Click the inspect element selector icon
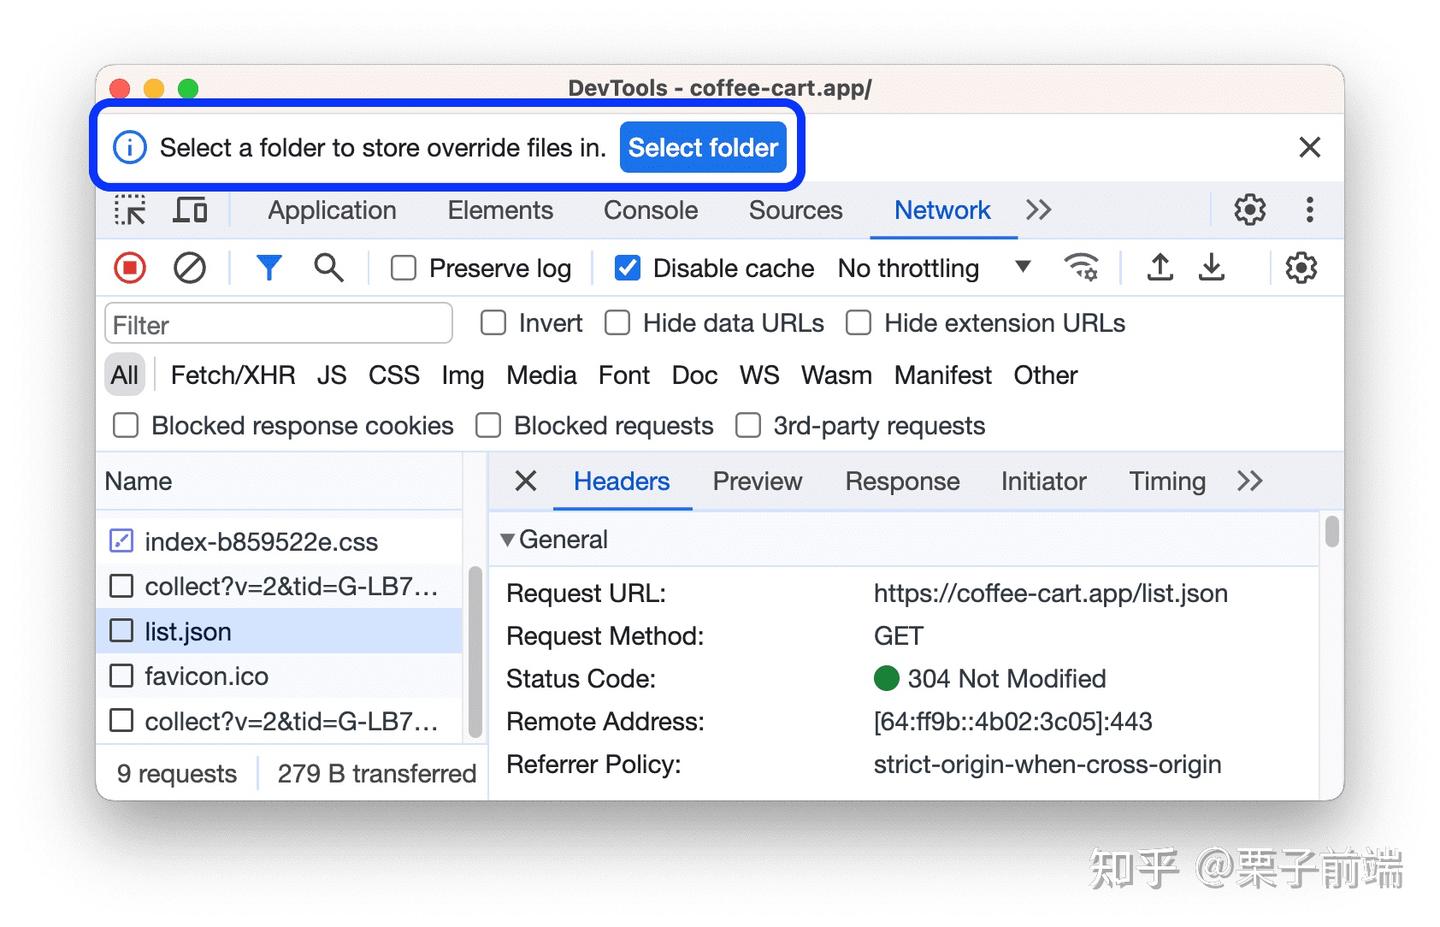This screenshot has width=1440, height=927. (x=130, y=210)
